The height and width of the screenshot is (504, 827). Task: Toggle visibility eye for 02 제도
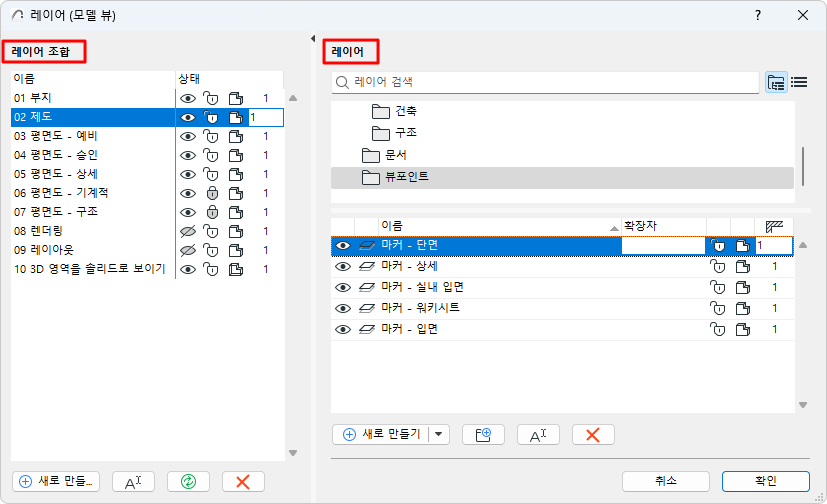[x=188, y=118]
